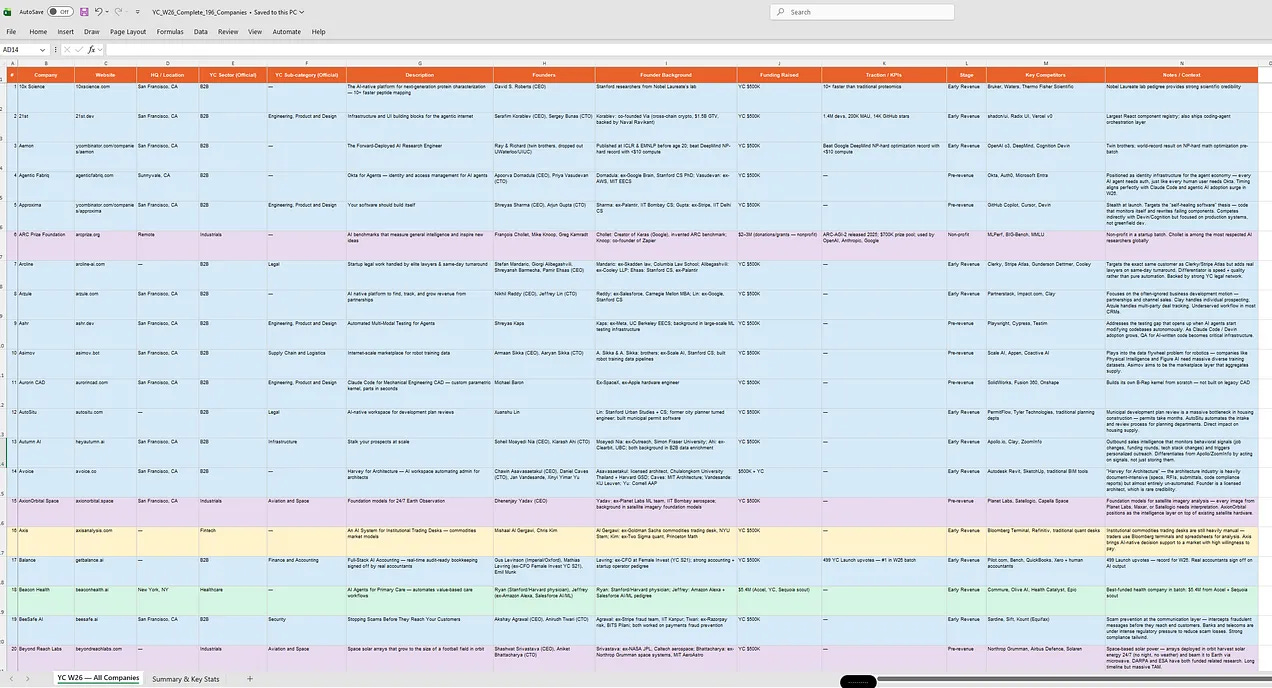The width and height of the screenshot is (1272, 688).
Task: Click the Description header cell
Action: pos(420,75)
